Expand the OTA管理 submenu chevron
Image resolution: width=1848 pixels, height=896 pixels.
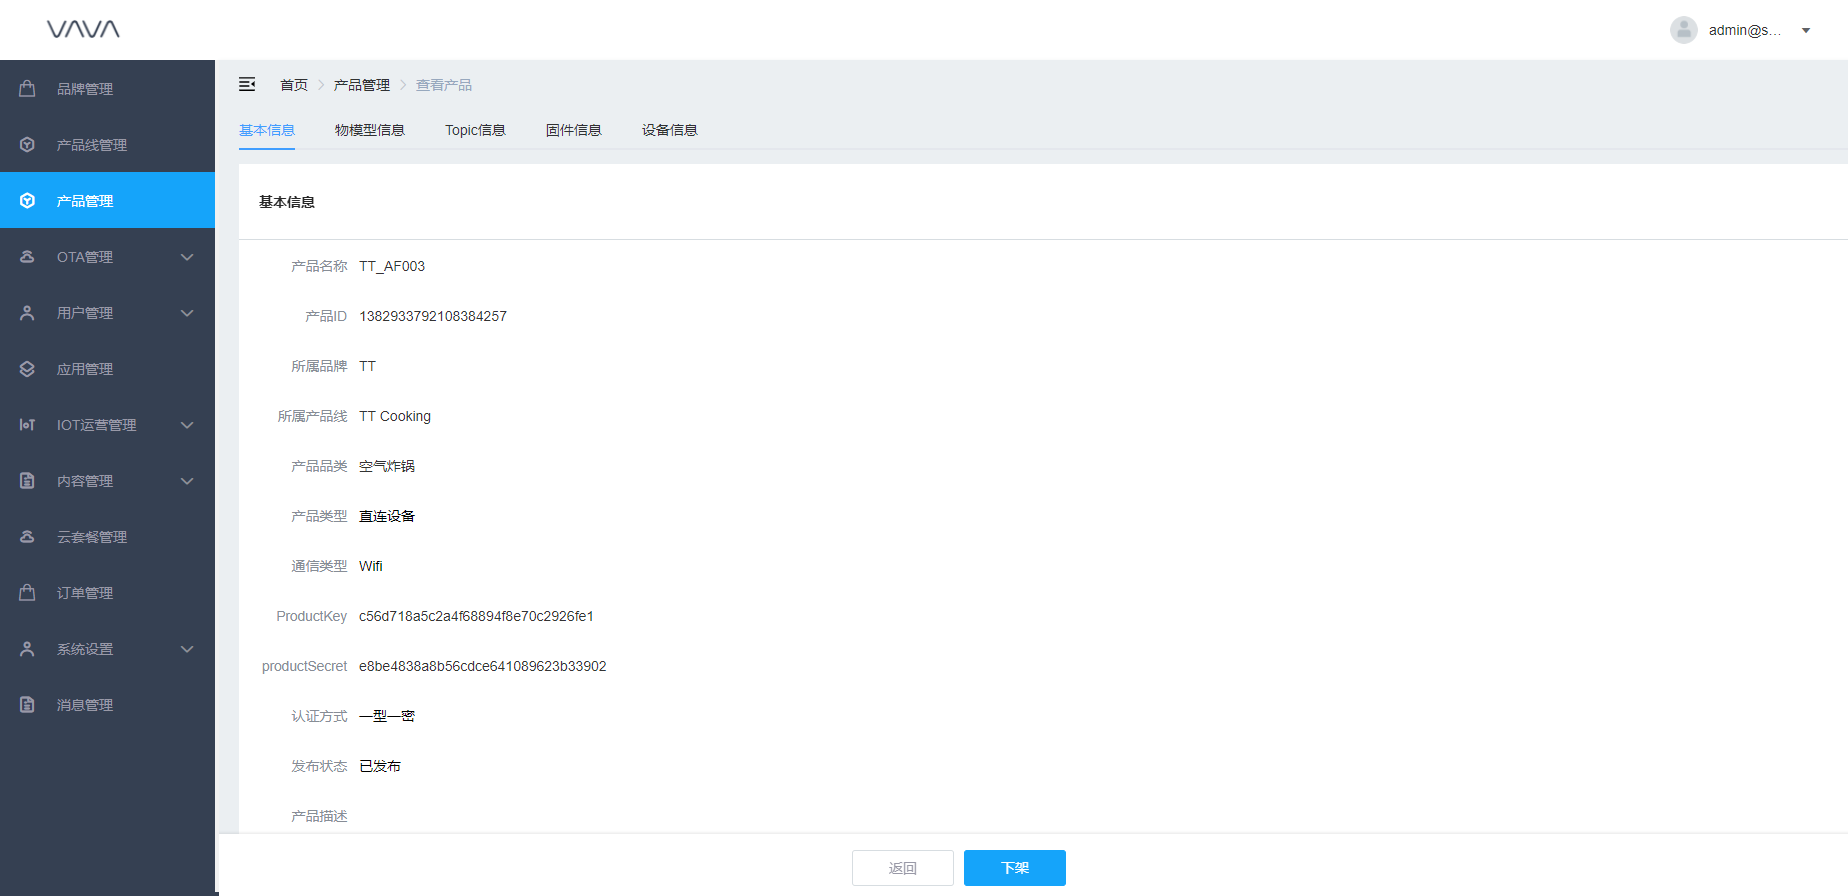(187, 257)
